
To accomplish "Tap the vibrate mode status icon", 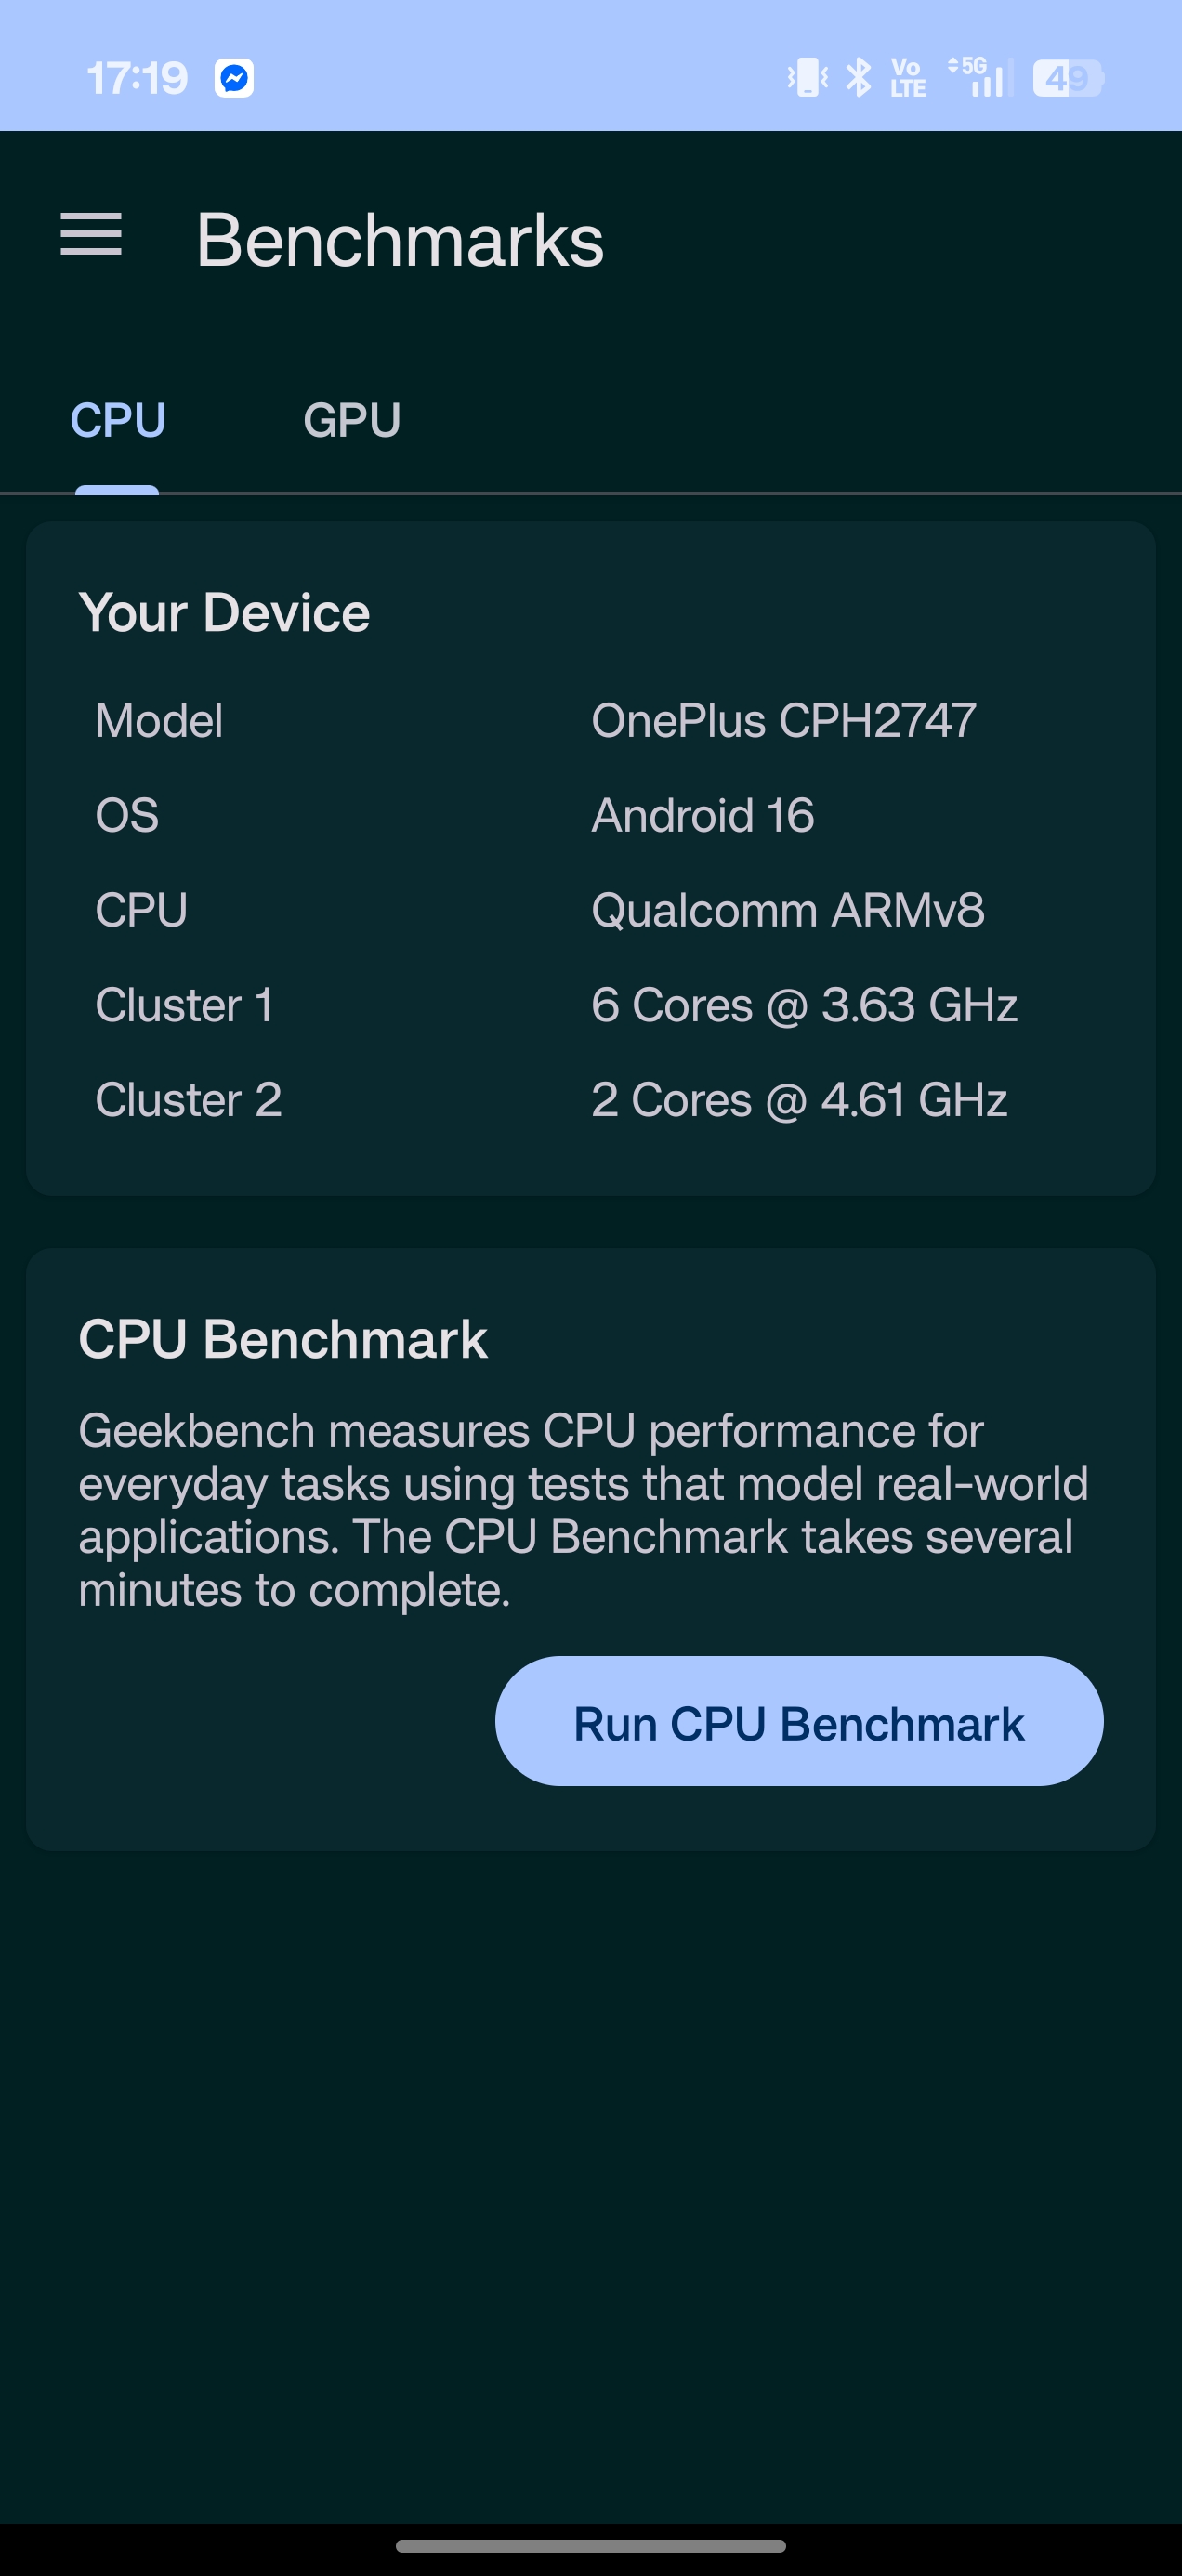I will [x=807, y=78].
